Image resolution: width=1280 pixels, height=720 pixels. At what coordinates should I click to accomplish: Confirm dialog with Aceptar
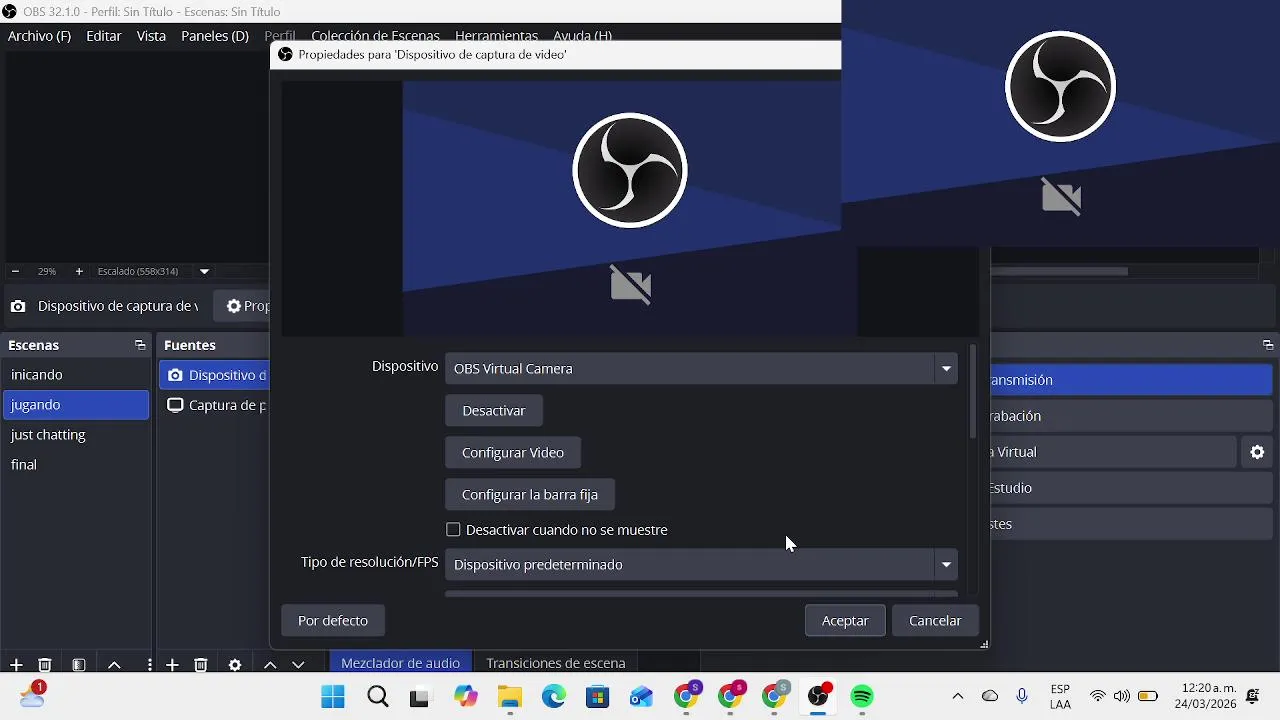point(845,621)
